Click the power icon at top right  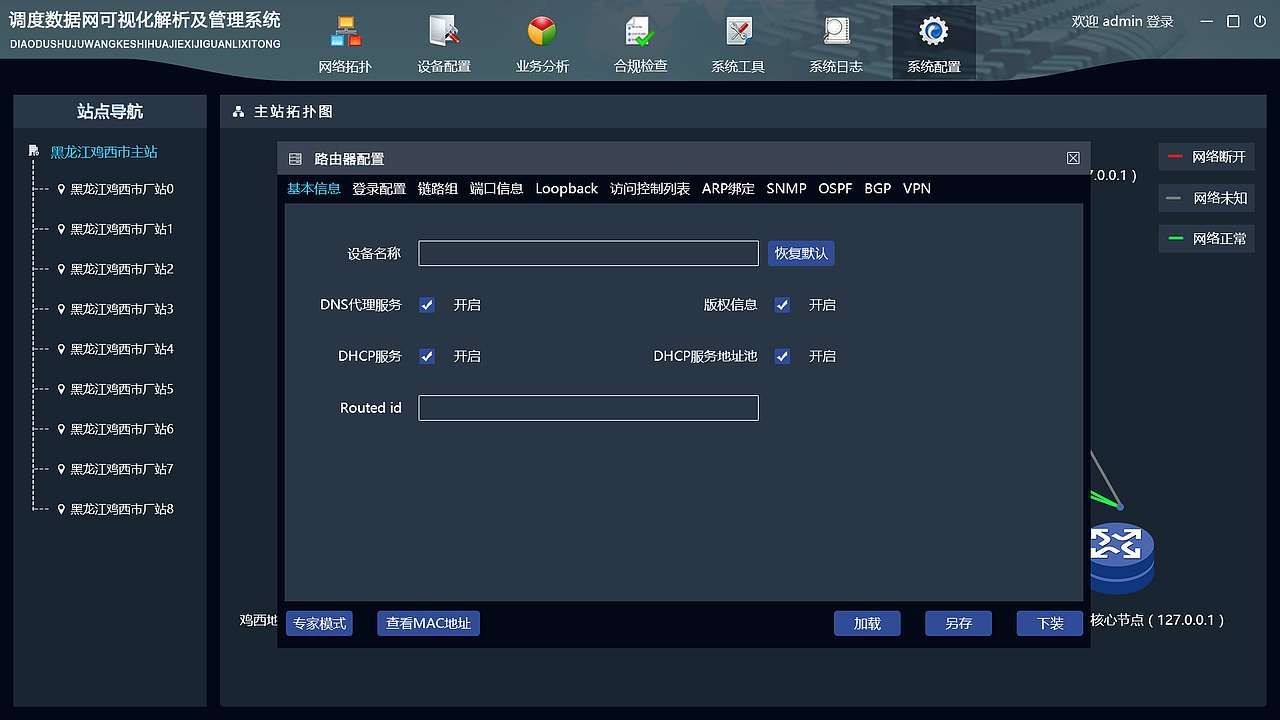coord(1258,21)
